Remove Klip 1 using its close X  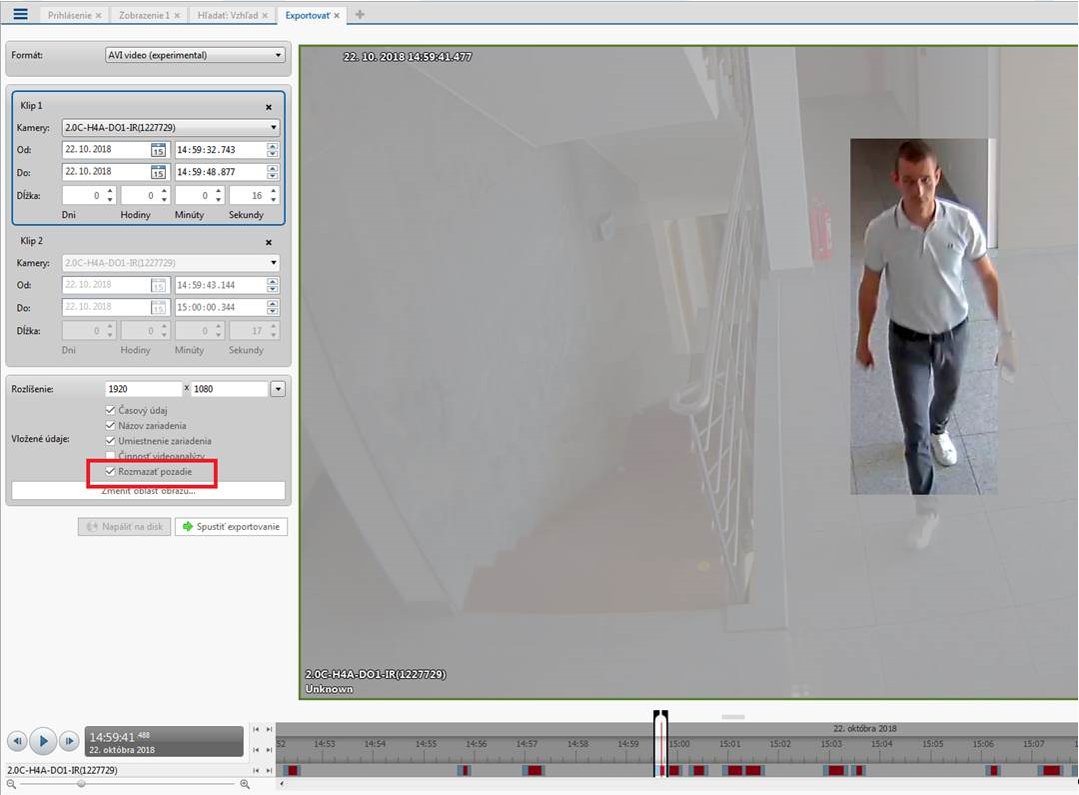click(x=268, y=106)
